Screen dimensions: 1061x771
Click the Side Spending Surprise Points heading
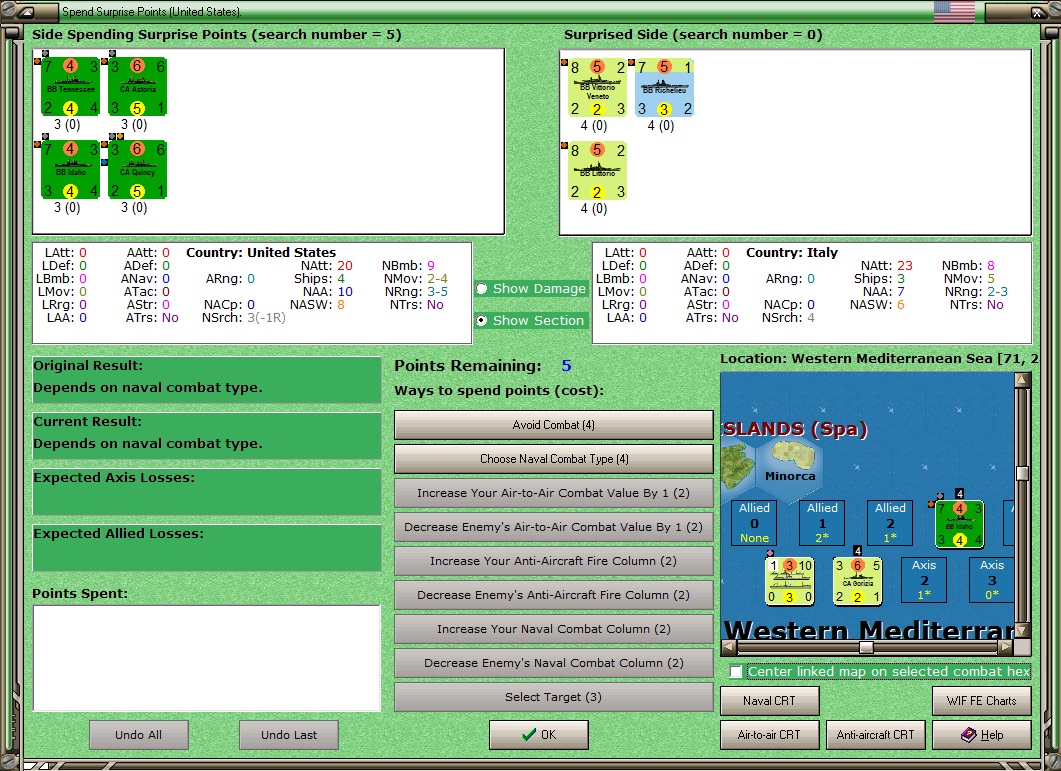[x=217, y=35]
